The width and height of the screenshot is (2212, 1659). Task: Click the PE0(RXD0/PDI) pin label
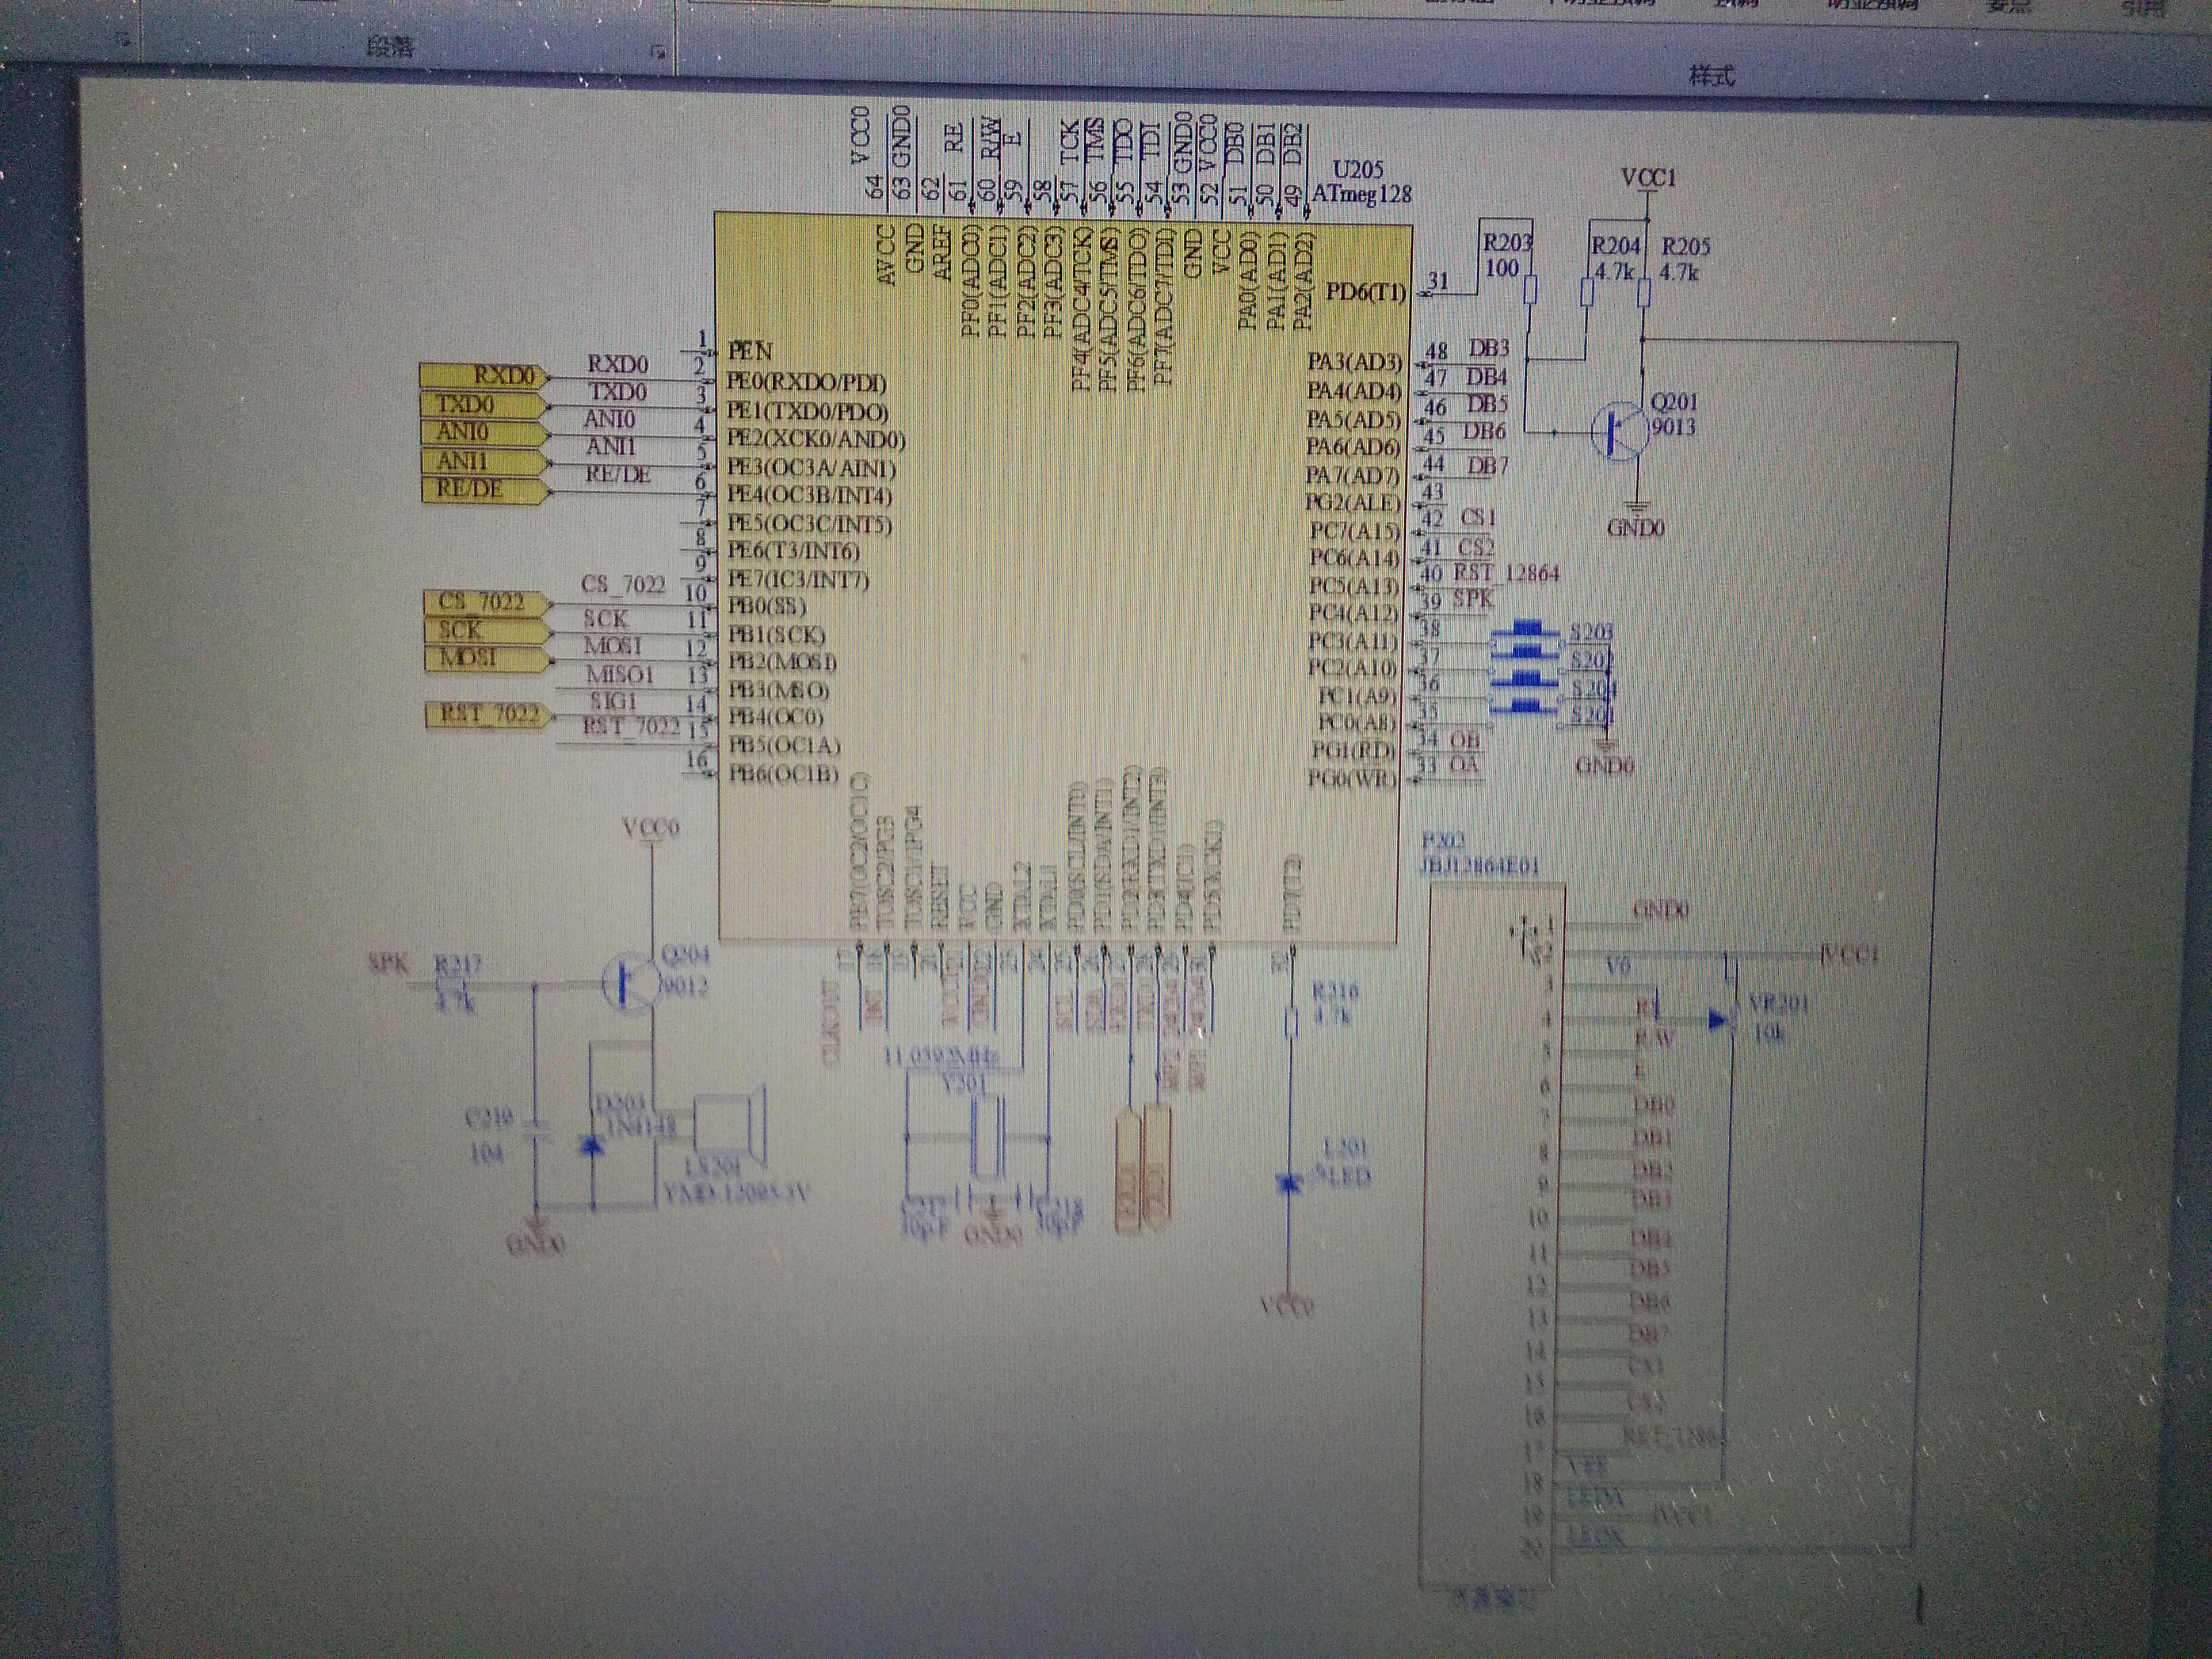[806, 382]
